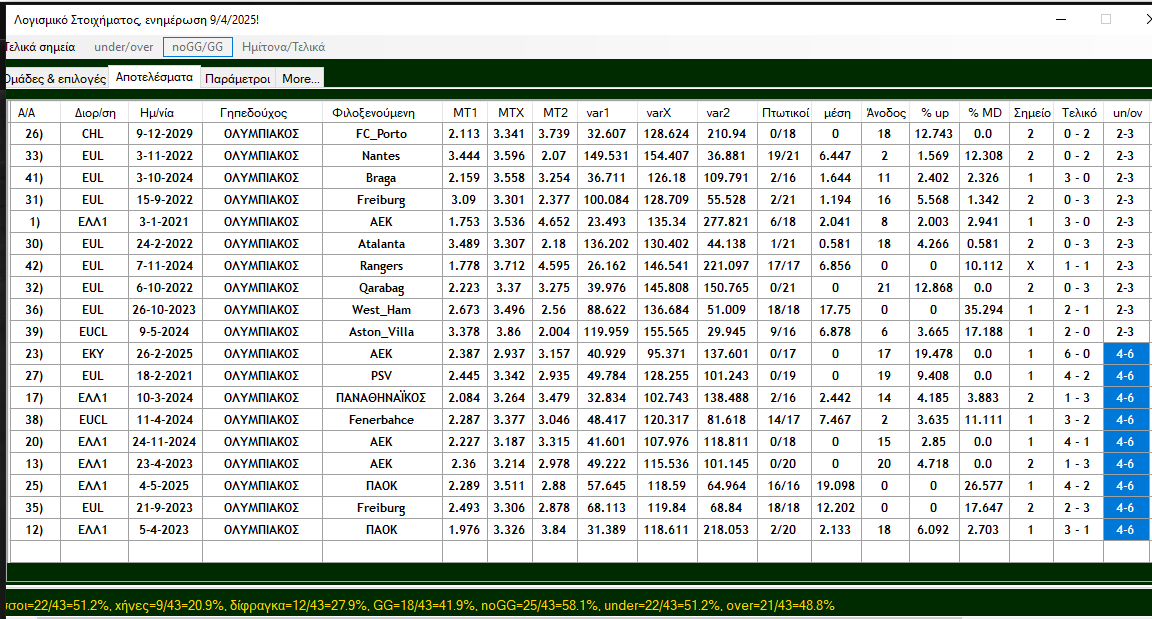Toggle the under/over view option
The width and height of the screenshot is (1152, 619).
(x=124, y=47)
